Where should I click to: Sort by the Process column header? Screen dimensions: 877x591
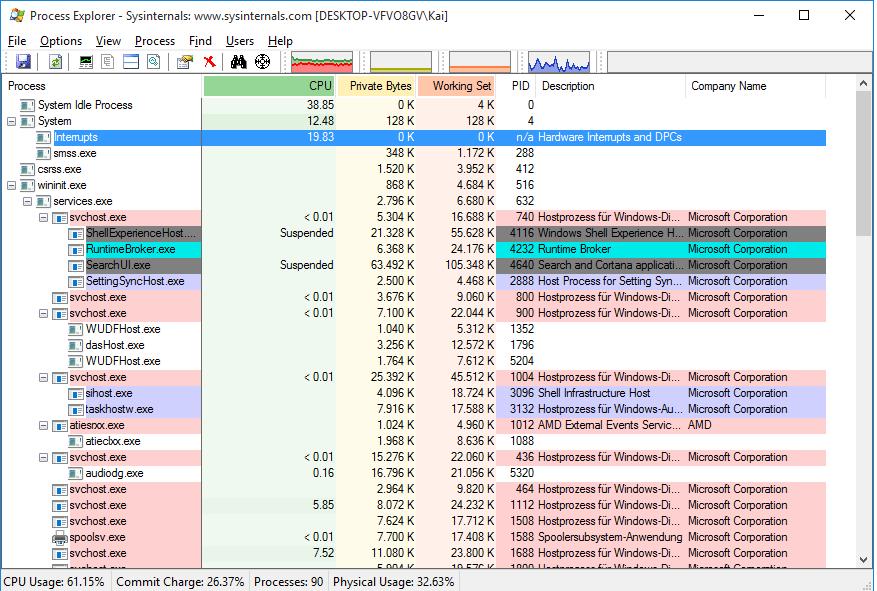[x=102, y=86]
